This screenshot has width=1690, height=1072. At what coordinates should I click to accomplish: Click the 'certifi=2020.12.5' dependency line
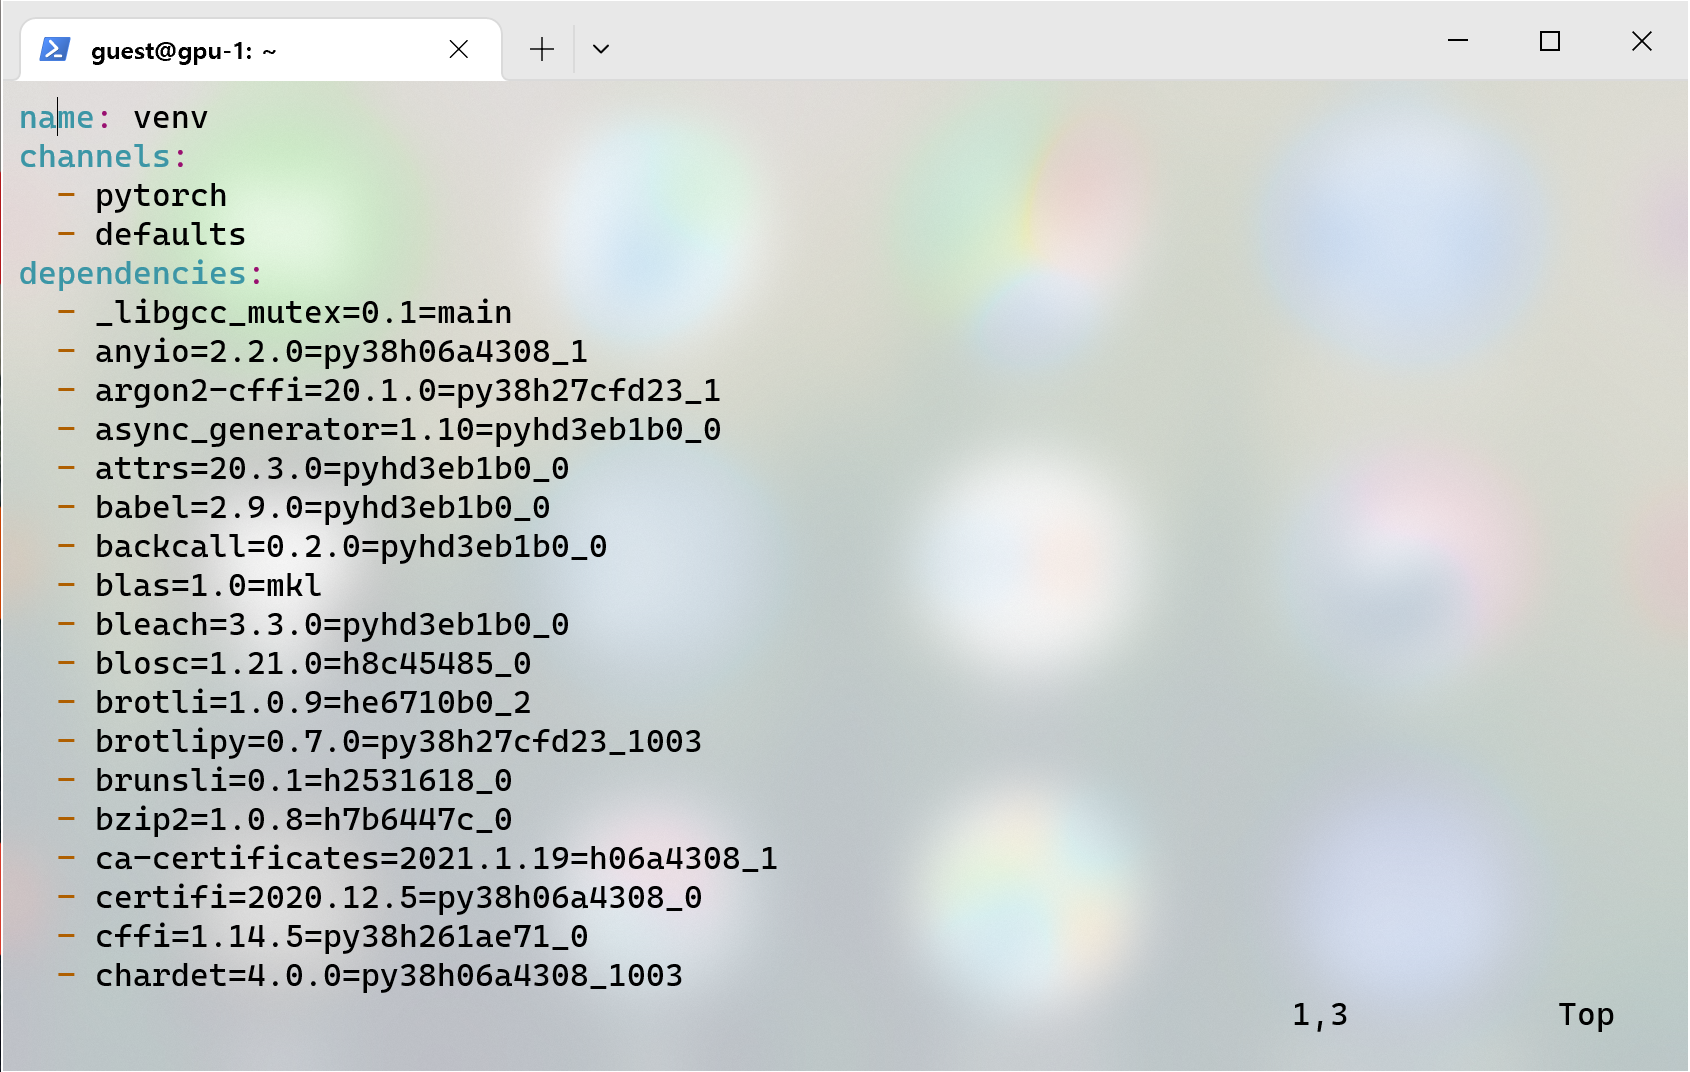pyautogui.click(x=399, y=898)
